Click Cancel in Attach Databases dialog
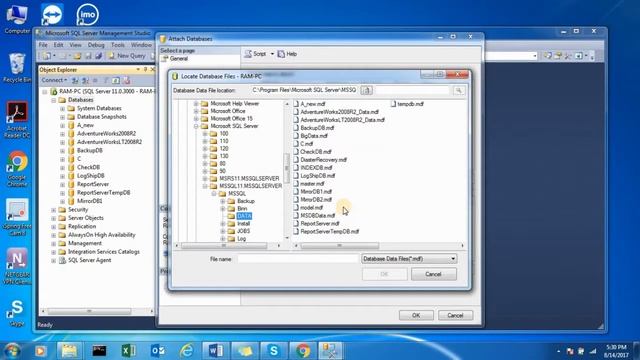640x360 pixels. pyautogui.click(x=455, y=316)
